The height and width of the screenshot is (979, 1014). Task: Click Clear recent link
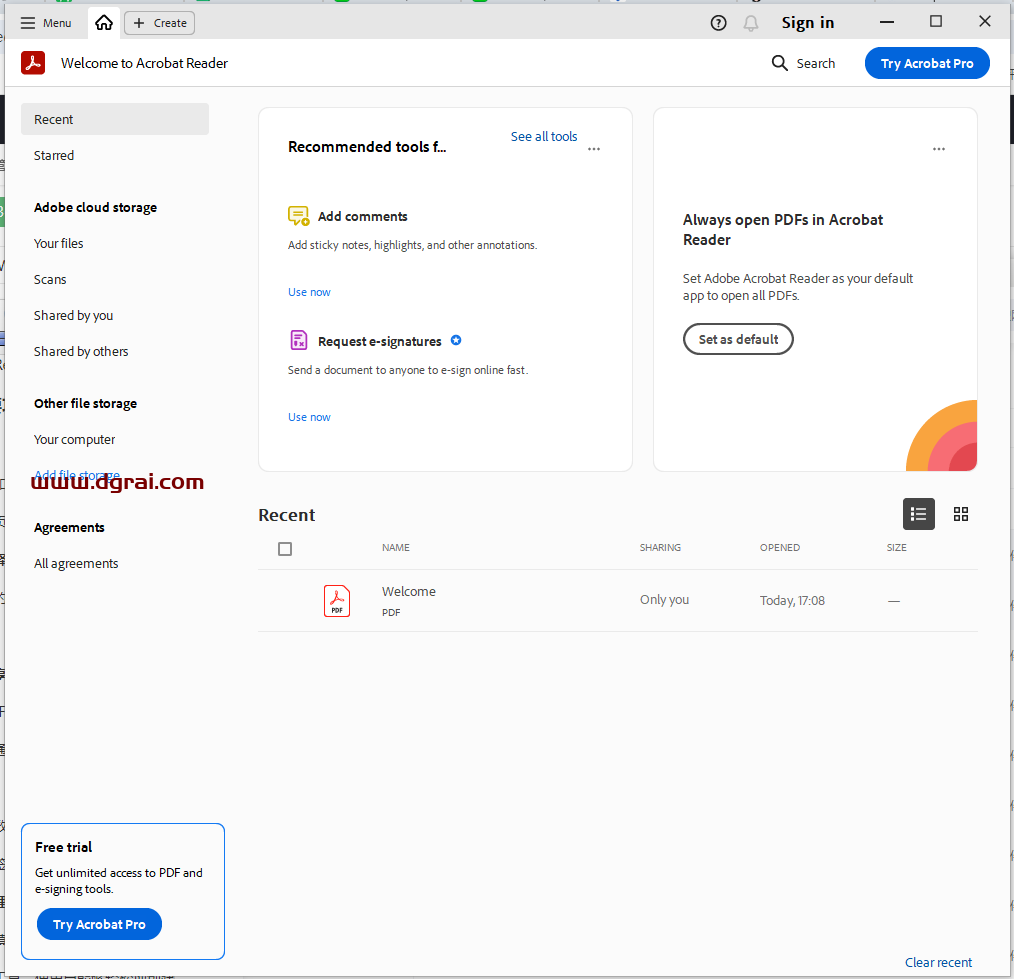(938, 962)
